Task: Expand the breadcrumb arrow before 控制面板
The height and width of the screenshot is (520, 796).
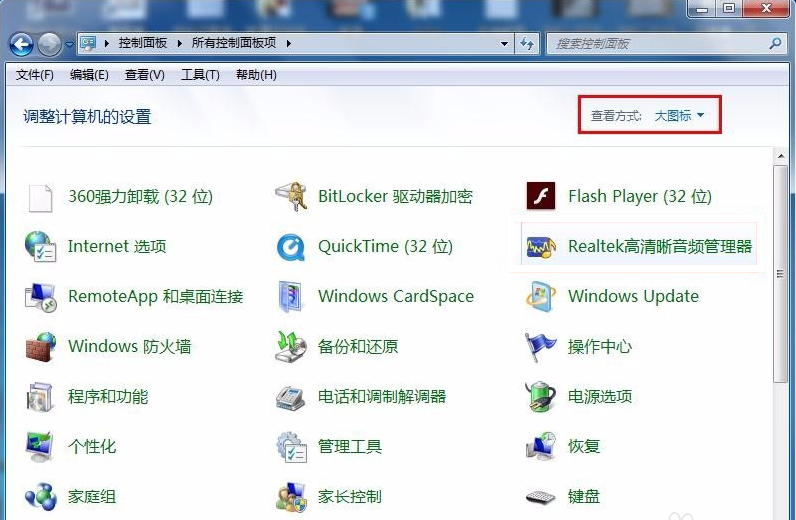Action: (107, 44)
